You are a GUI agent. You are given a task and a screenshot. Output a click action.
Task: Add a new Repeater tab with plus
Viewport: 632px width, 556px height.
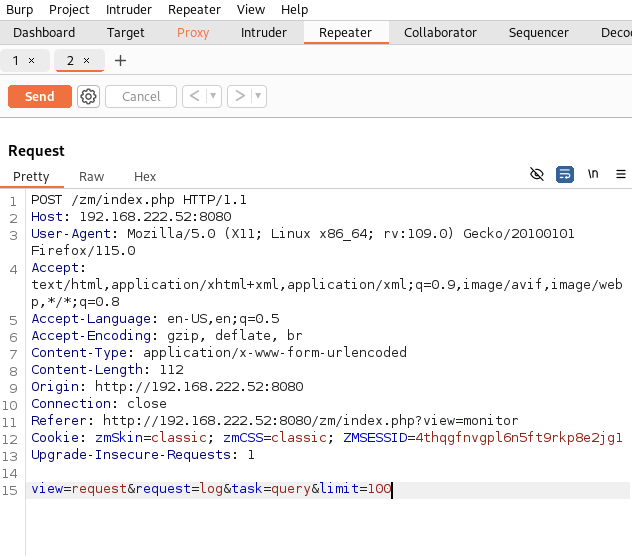(121, 61)
